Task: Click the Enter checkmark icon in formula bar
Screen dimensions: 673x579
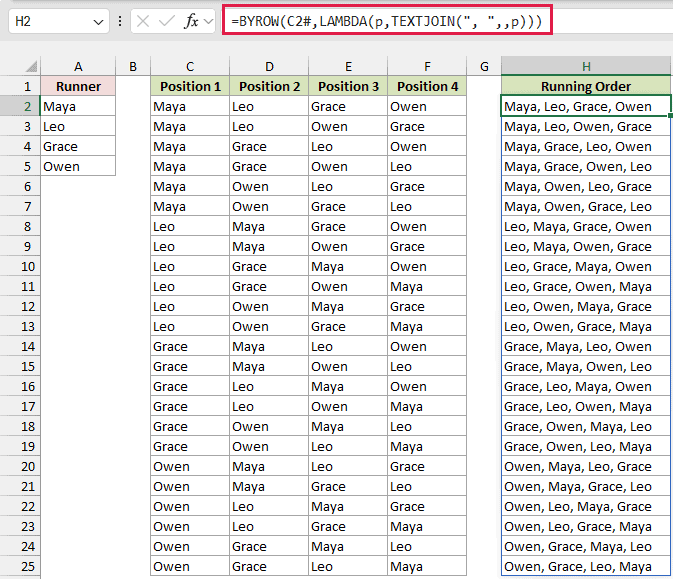Action: (167, 21)
